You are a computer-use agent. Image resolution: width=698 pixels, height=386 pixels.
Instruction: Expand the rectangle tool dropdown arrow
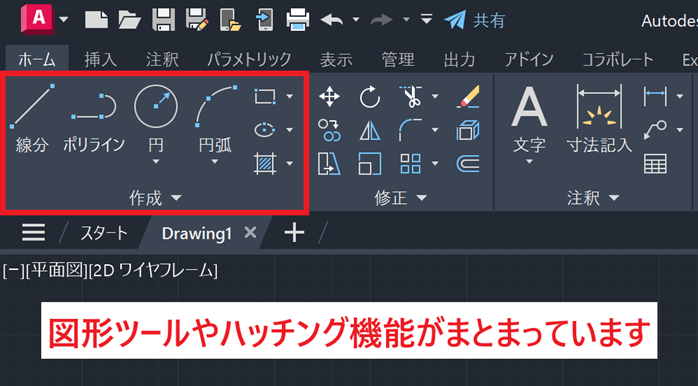click(290, 96)
